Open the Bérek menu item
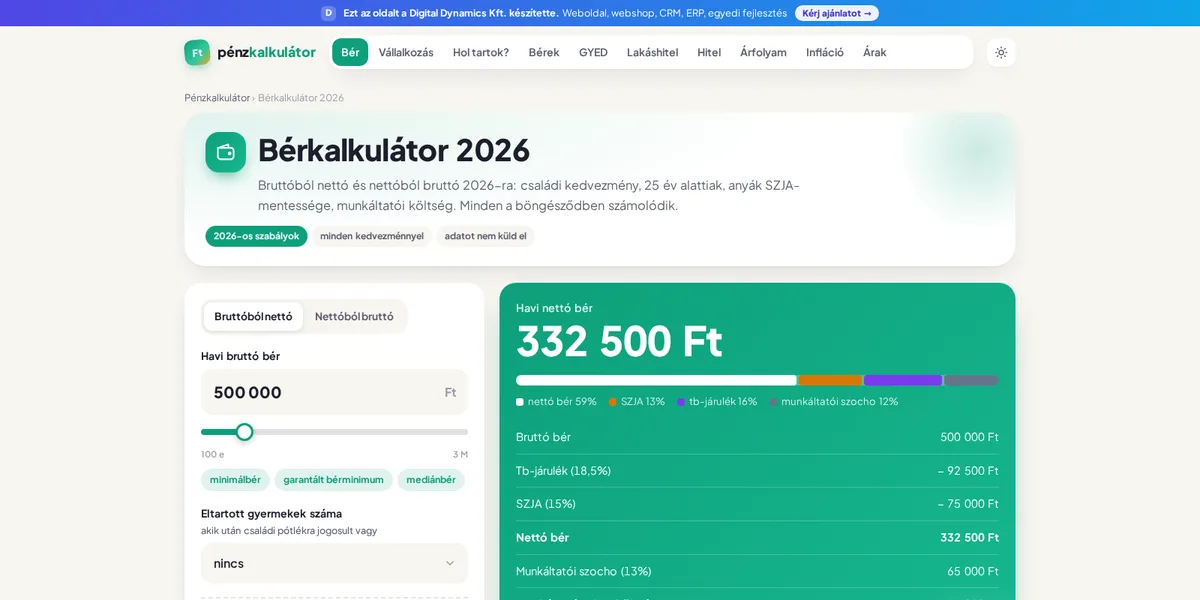The image size is (1200, 600). tap(544, 53)
